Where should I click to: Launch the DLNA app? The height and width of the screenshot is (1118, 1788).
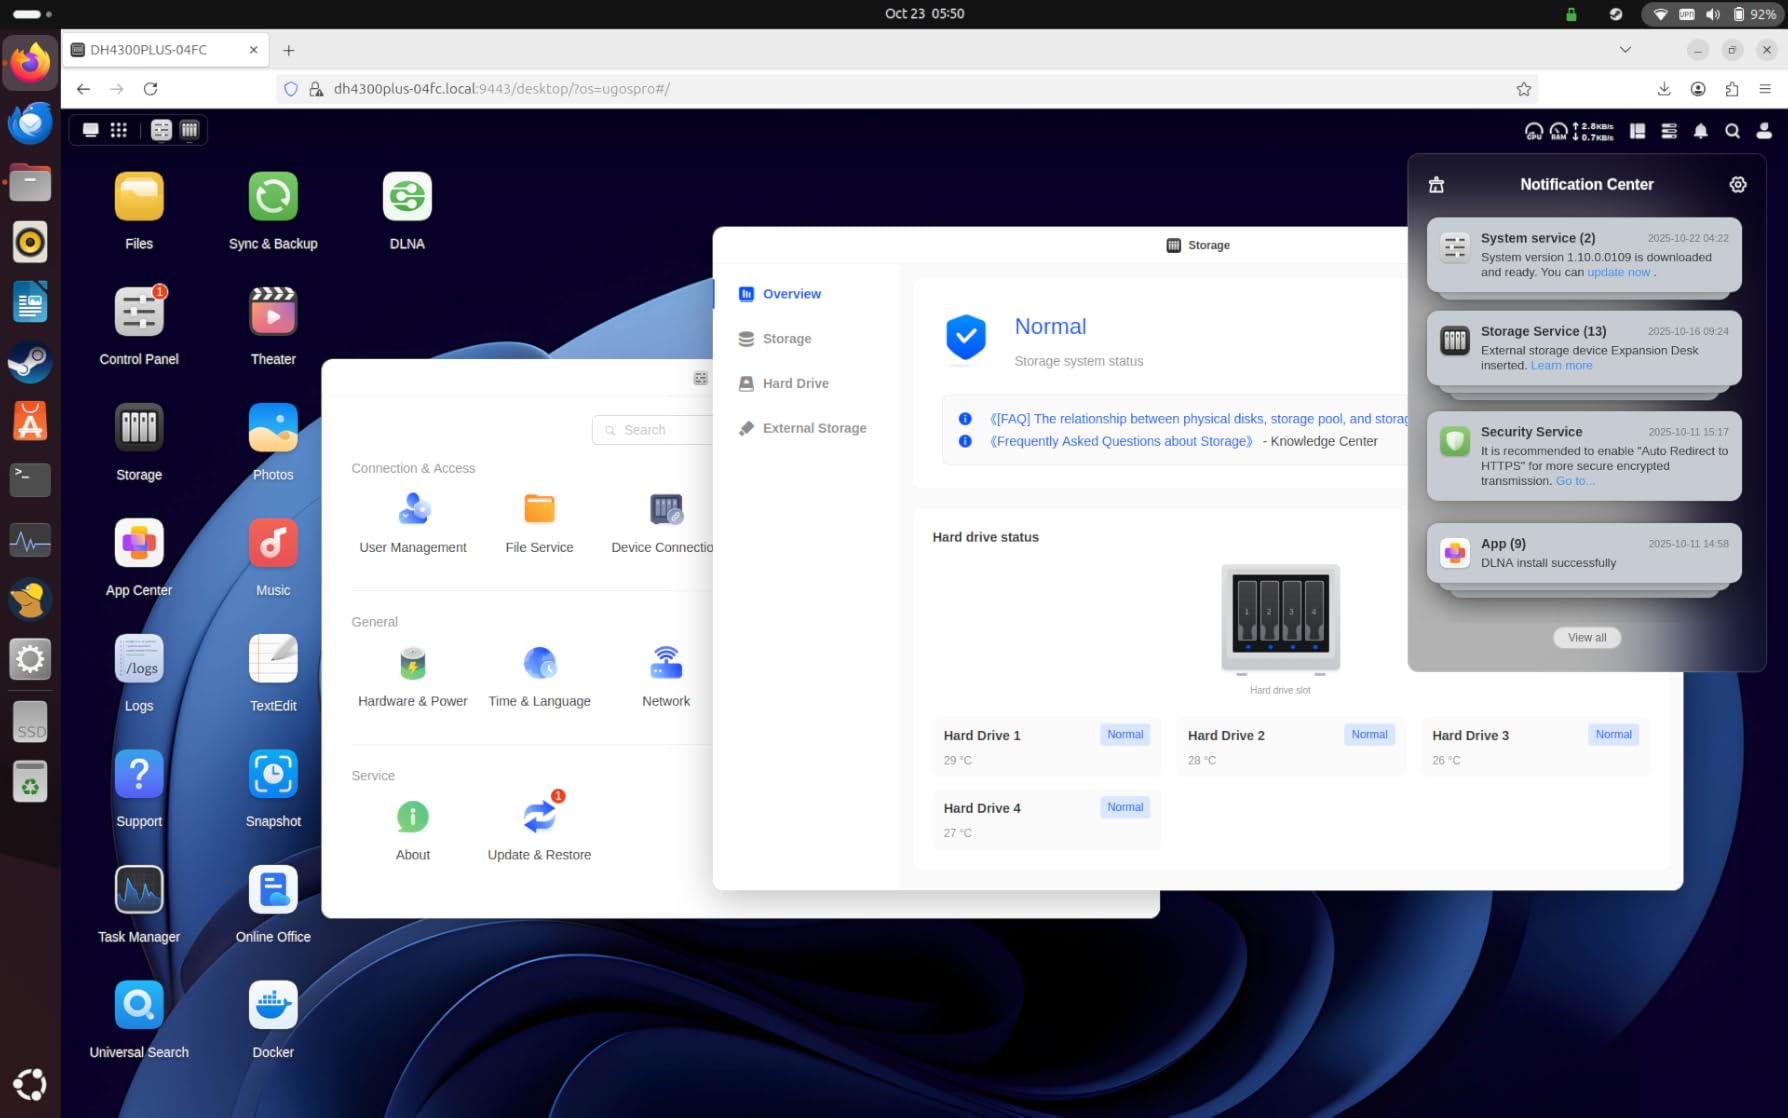click(406, 197)
